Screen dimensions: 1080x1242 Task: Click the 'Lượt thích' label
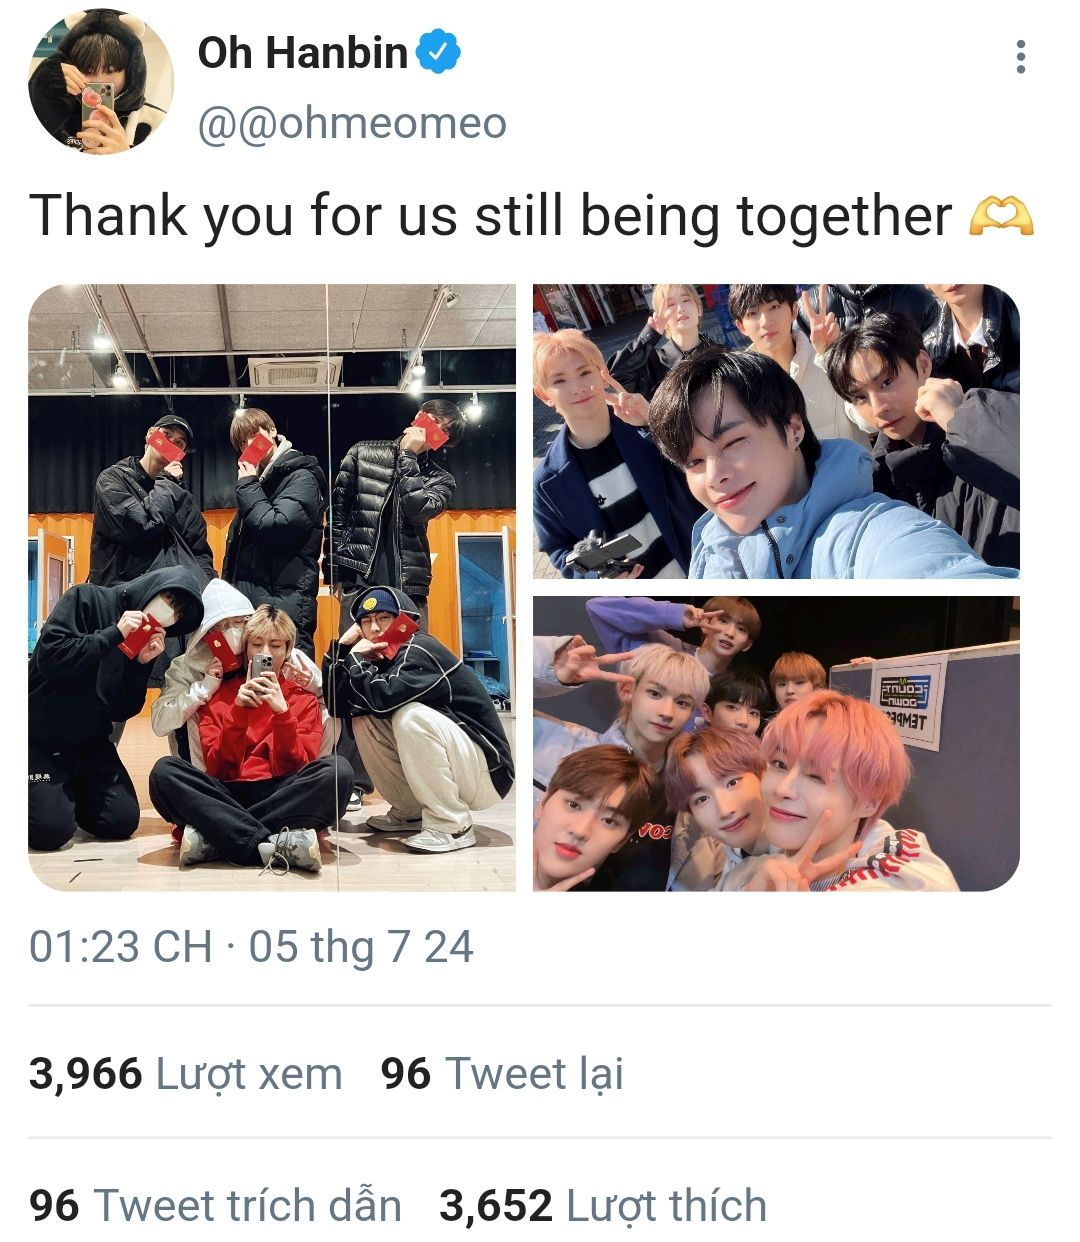667,1206
